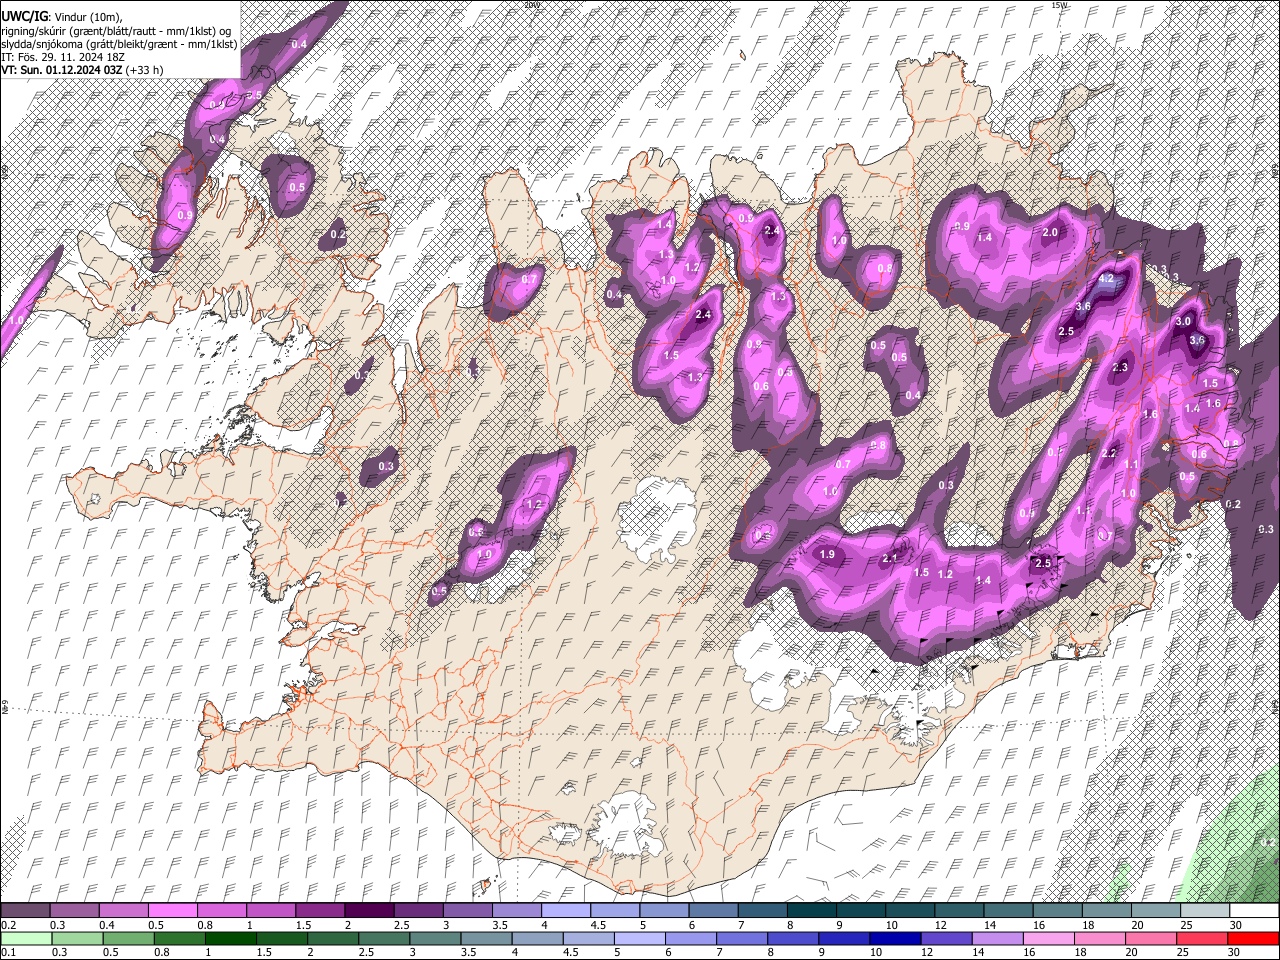Click the 2.2 precipitation value on the map

coord(1108,453)
